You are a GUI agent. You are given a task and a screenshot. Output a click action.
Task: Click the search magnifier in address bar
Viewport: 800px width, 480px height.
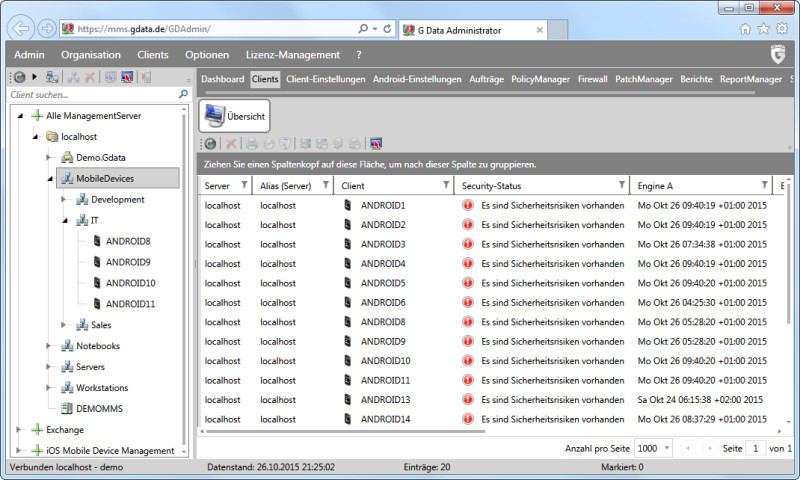(x=363, y=29)
